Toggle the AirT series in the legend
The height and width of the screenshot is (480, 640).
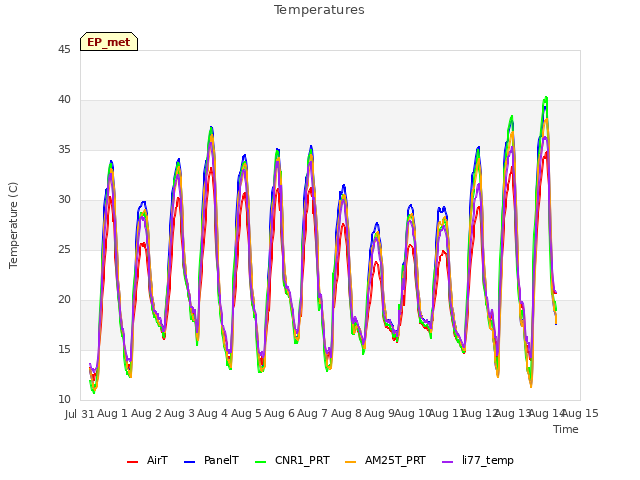pyautogui.click(x=147, y=460)
